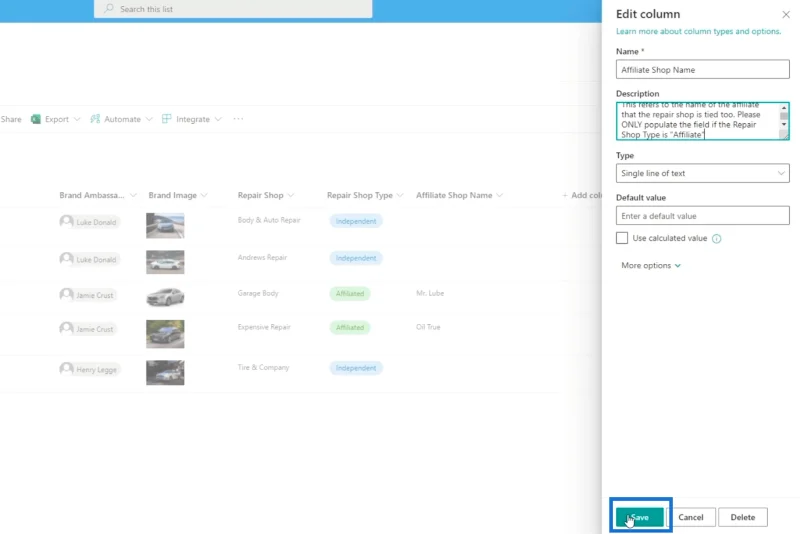Viewport: 800px width, 534px height.
Task: Open Export dropdown arrow
Action: tap(77, 119)
